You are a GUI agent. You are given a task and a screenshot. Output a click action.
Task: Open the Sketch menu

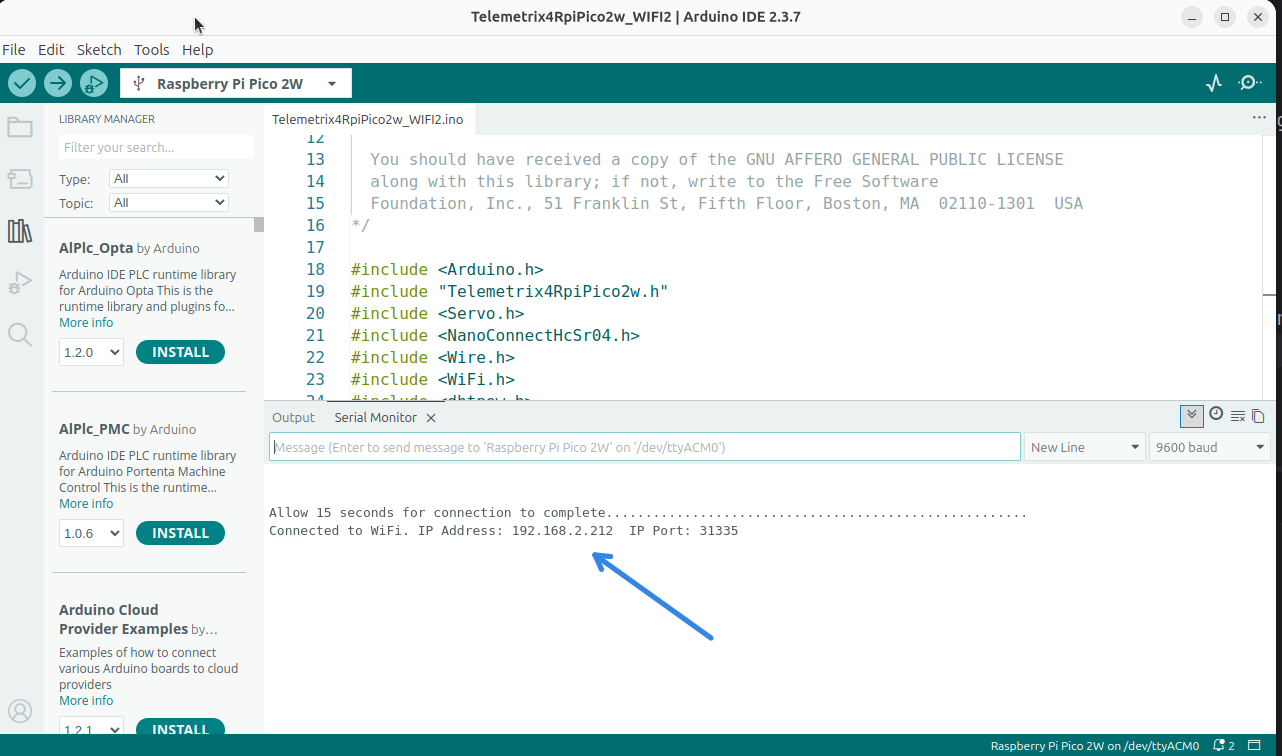pos(99,49)
